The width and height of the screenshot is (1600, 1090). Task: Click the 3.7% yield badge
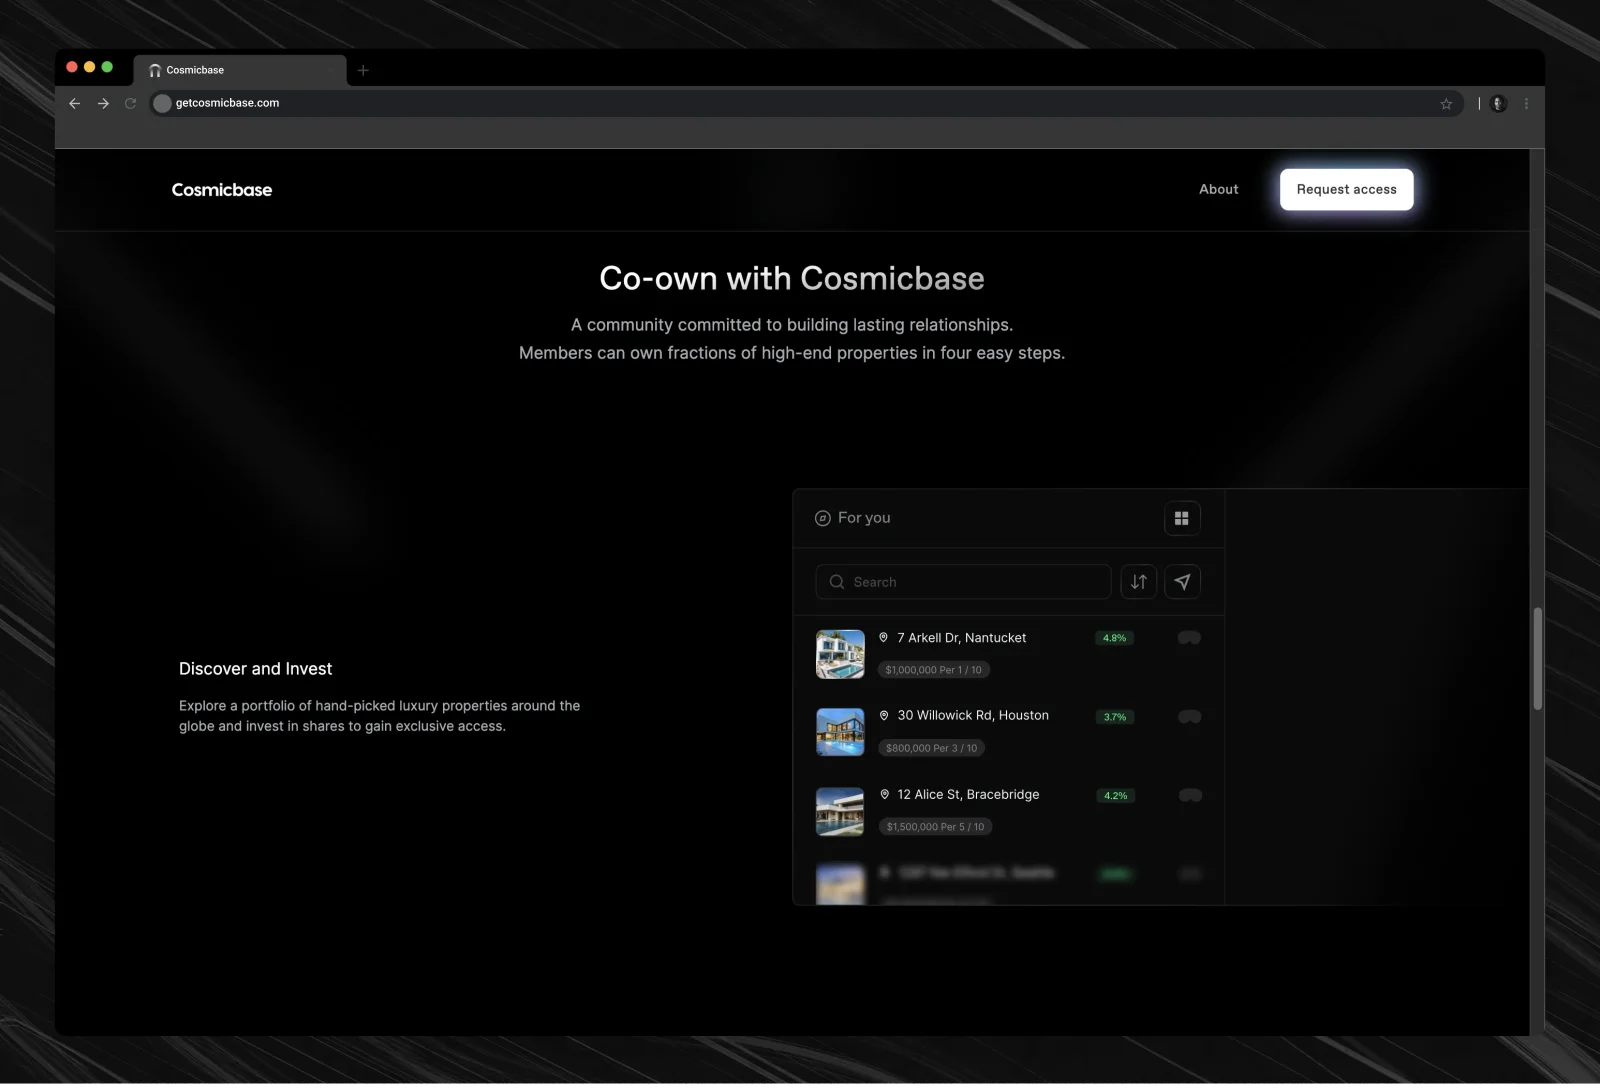click(x=1115, y=717)
